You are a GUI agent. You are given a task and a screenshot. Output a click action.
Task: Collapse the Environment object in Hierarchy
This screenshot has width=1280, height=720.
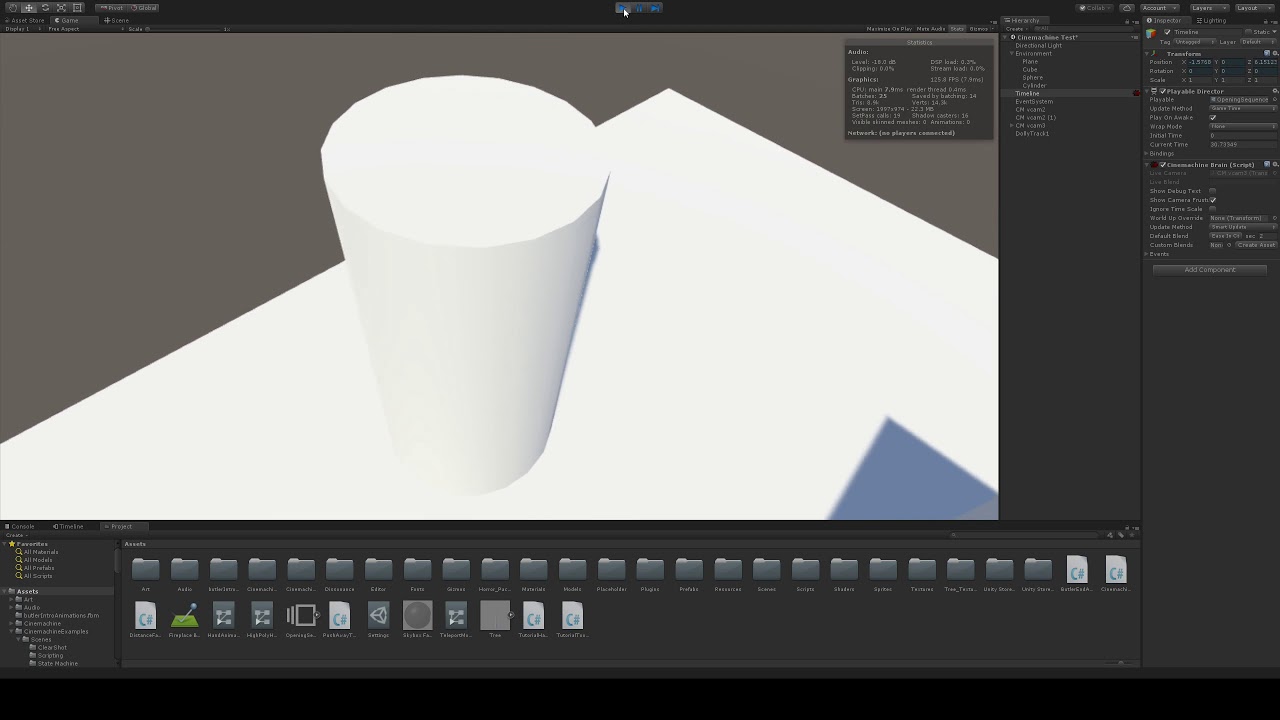(x=1011, y=54)
